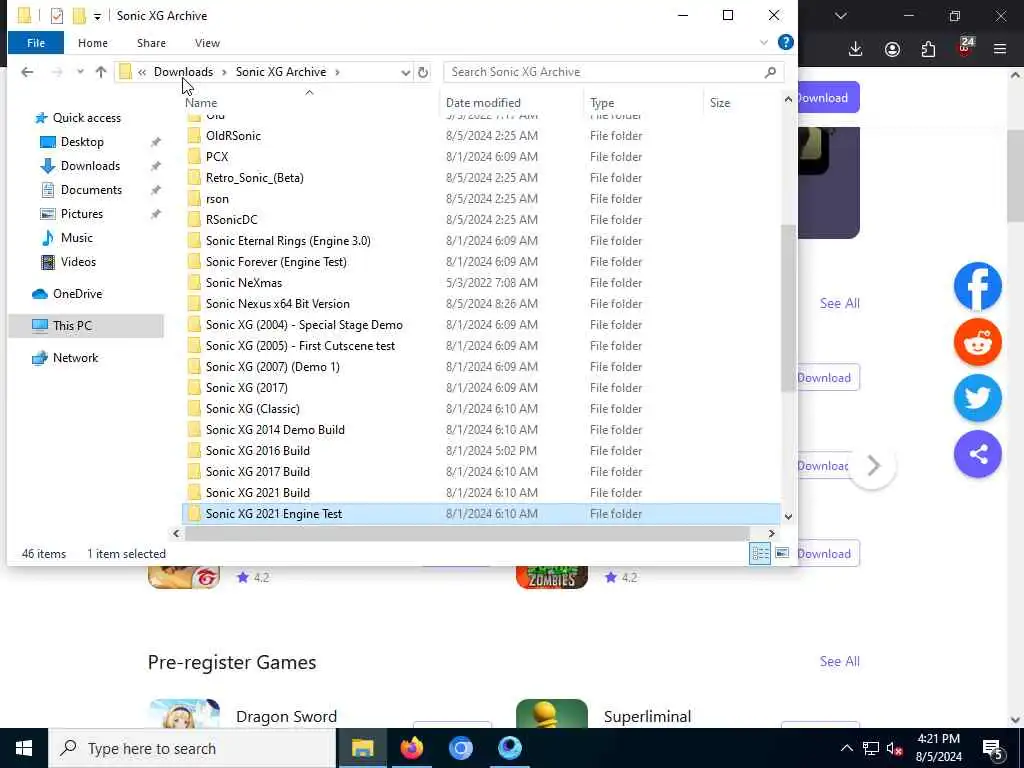Select the OldRSonic folder
This screenshot has height=768, width=1024.
[x=233, y=136]
